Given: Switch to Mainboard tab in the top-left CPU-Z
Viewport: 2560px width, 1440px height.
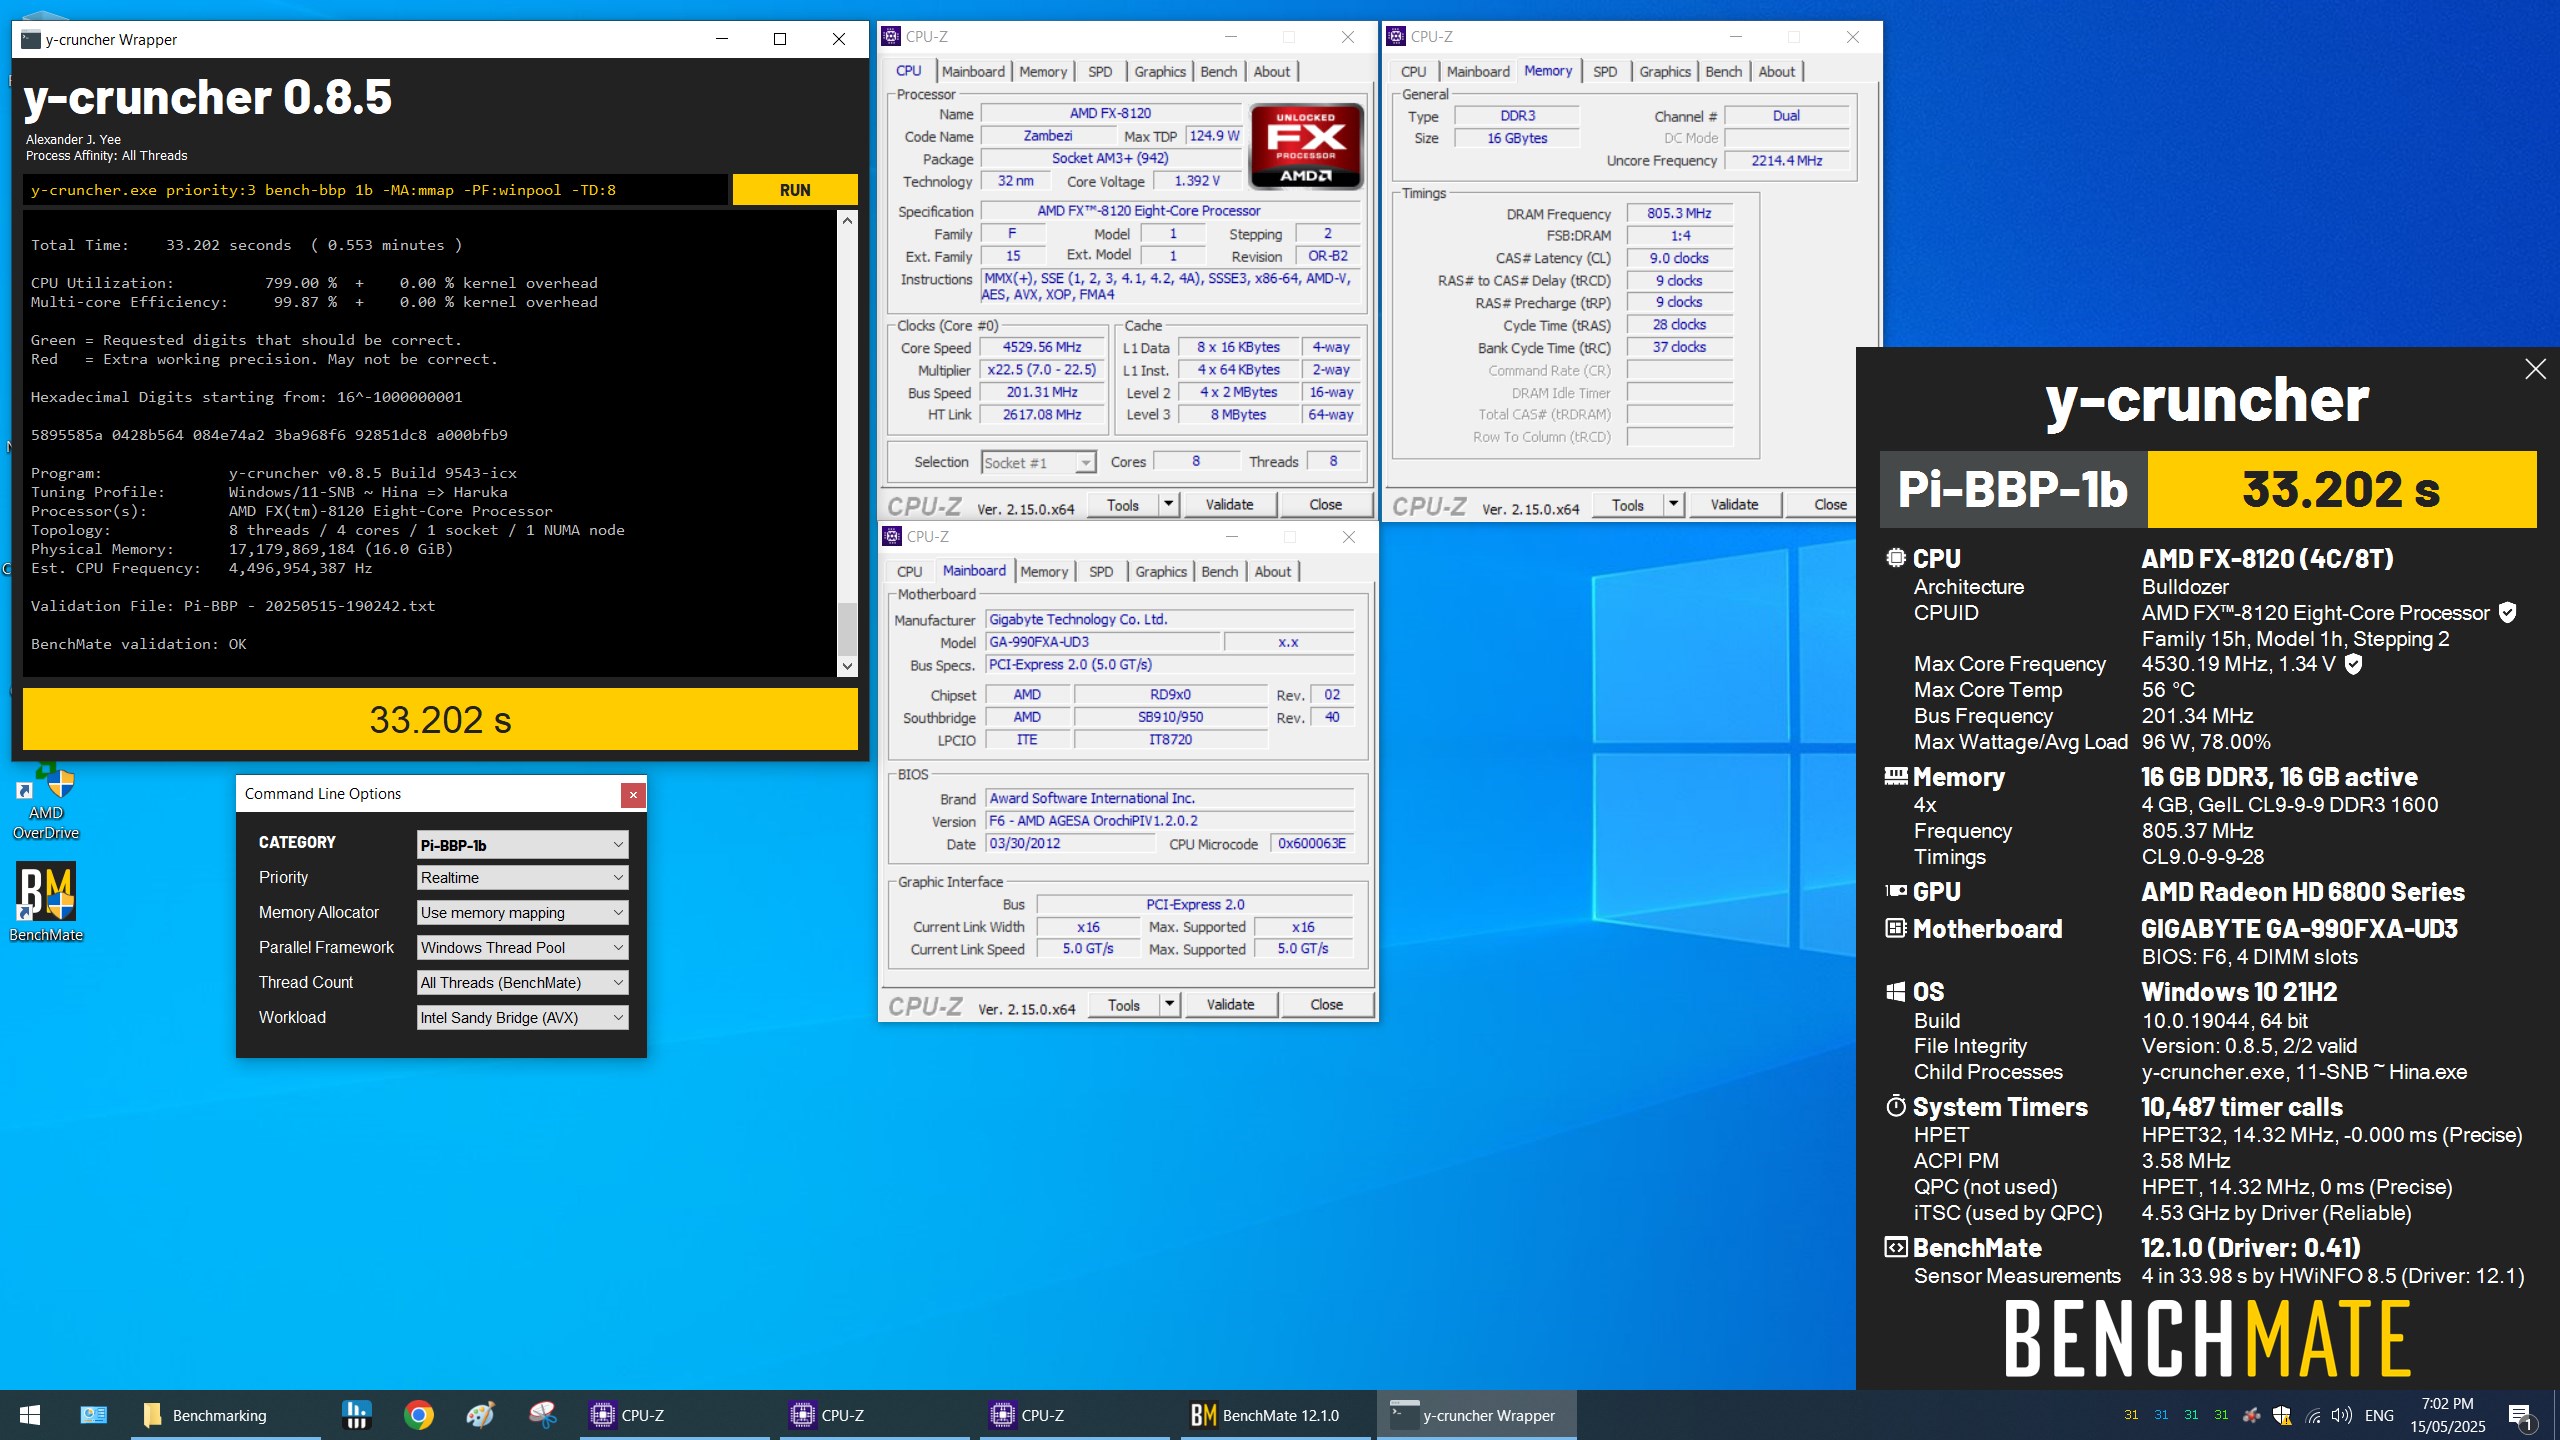Looking at the screenshot, I should click(x=973, y=71).
